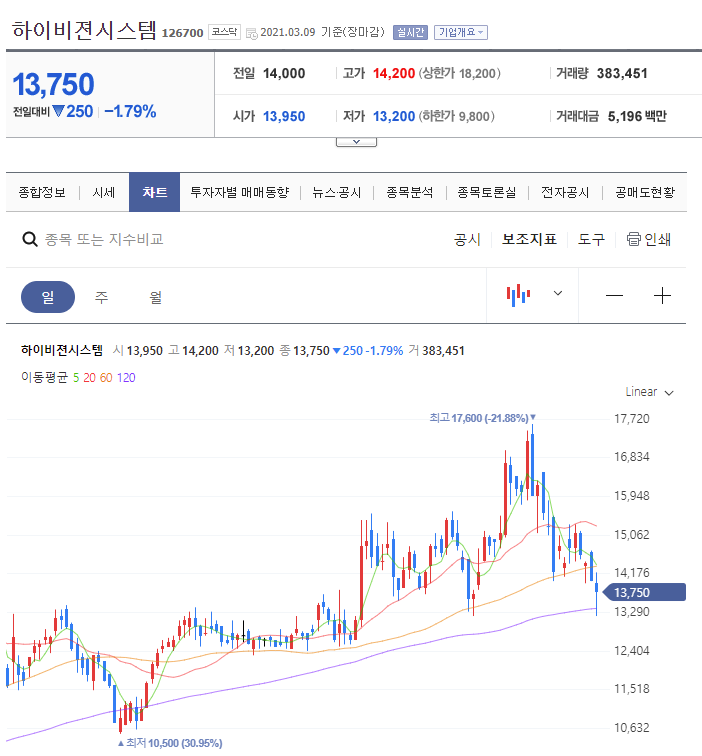Screen dimensions: 702x756
Task: Open the 전자공시 tab
Action: click(x=565, y=192)
